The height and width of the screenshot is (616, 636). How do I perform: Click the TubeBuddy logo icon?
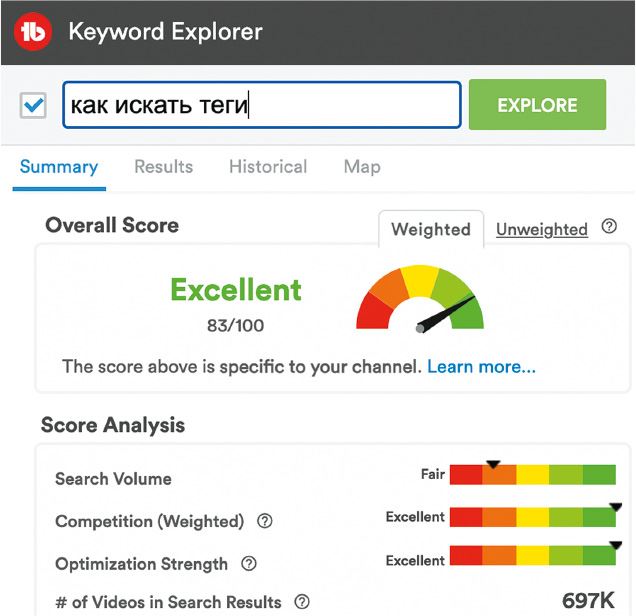point(34,33)
